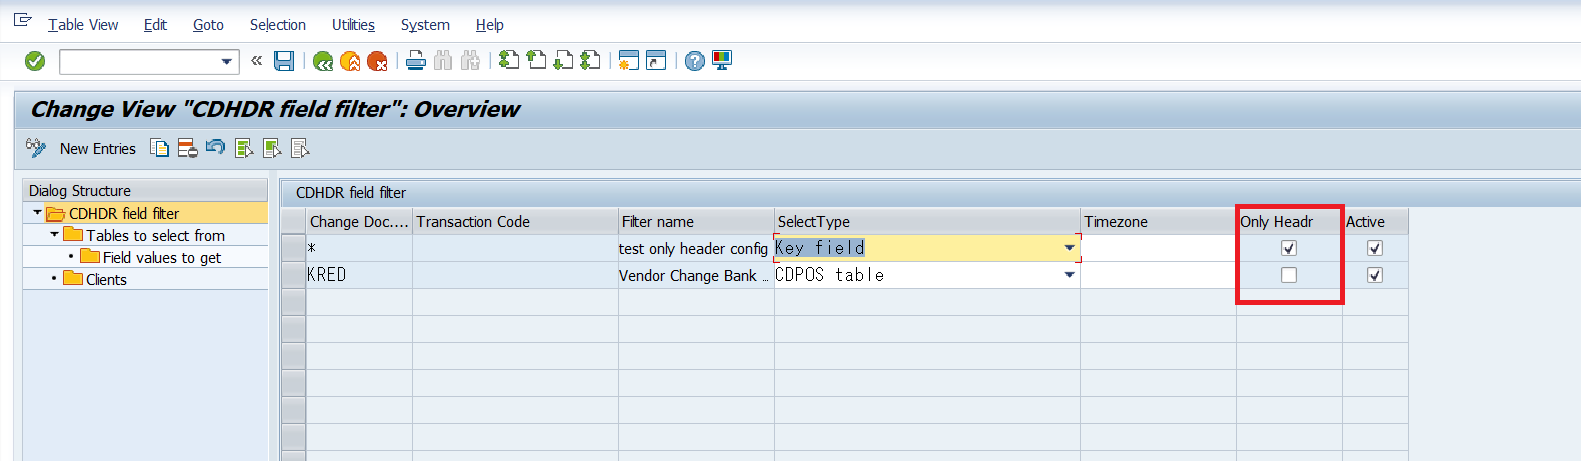This screenshot has height=461, width=1581.
Task: Click the Customize Local Layout monitor icon
Action: pyautogui.click(x=722, y=61)
